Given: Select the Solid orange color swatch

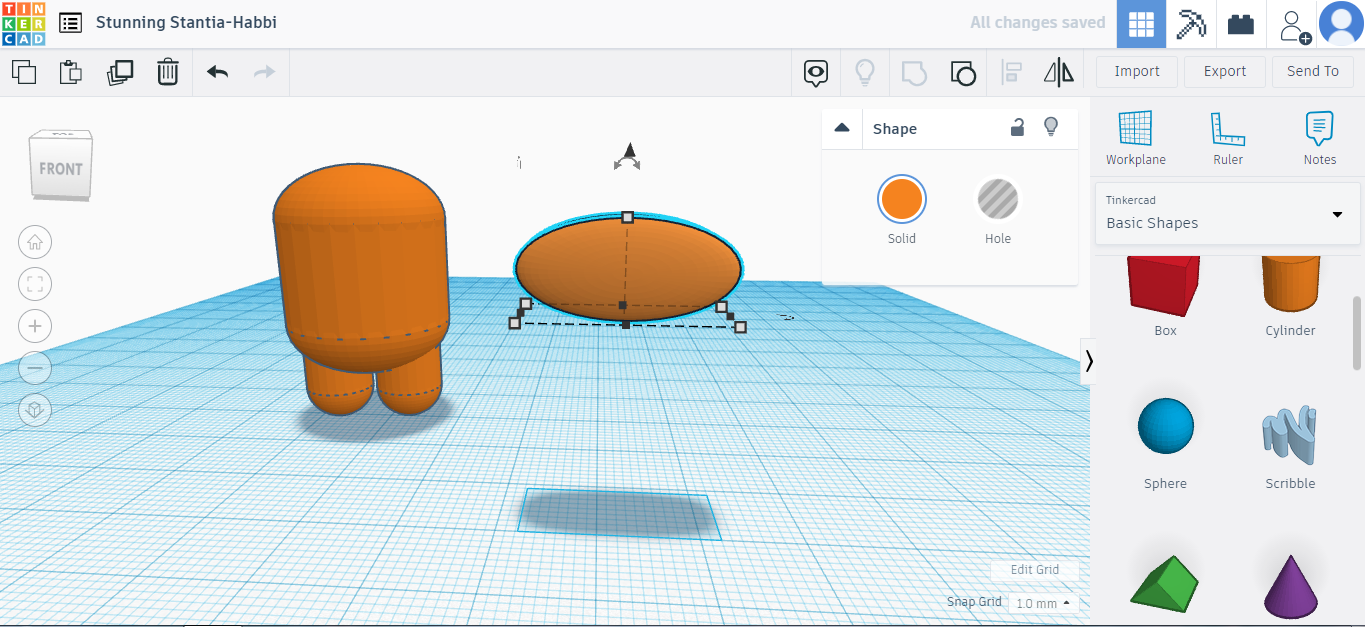Looking at the screenshot, I should coord(902,199).
